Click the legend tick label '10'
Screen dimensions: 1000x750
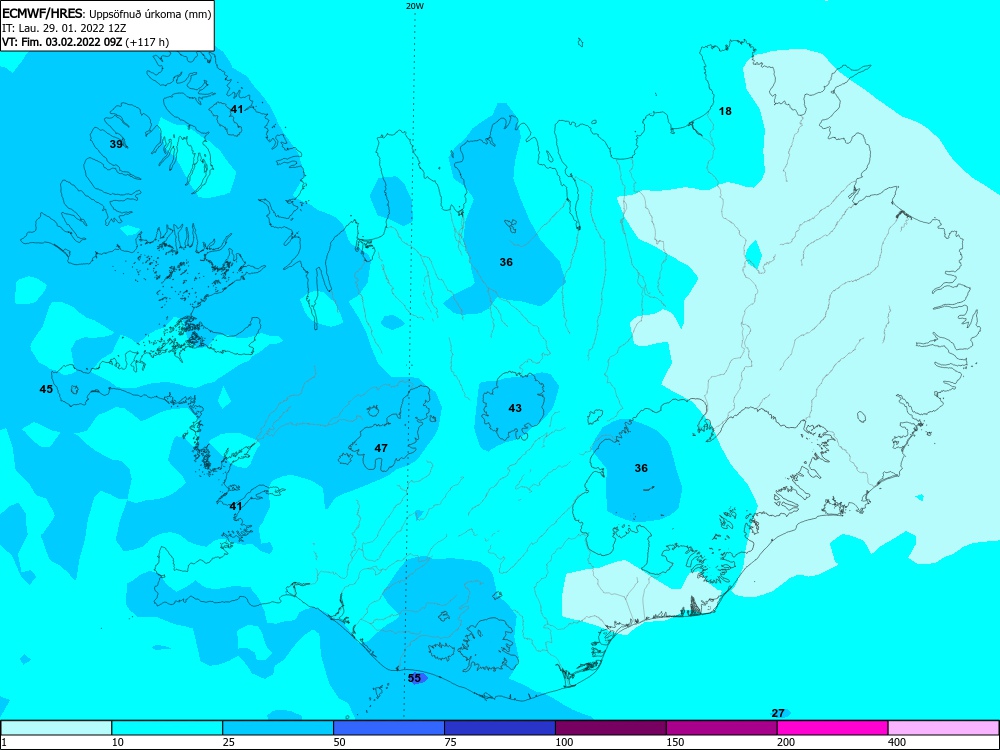click(x=119, y=742)
